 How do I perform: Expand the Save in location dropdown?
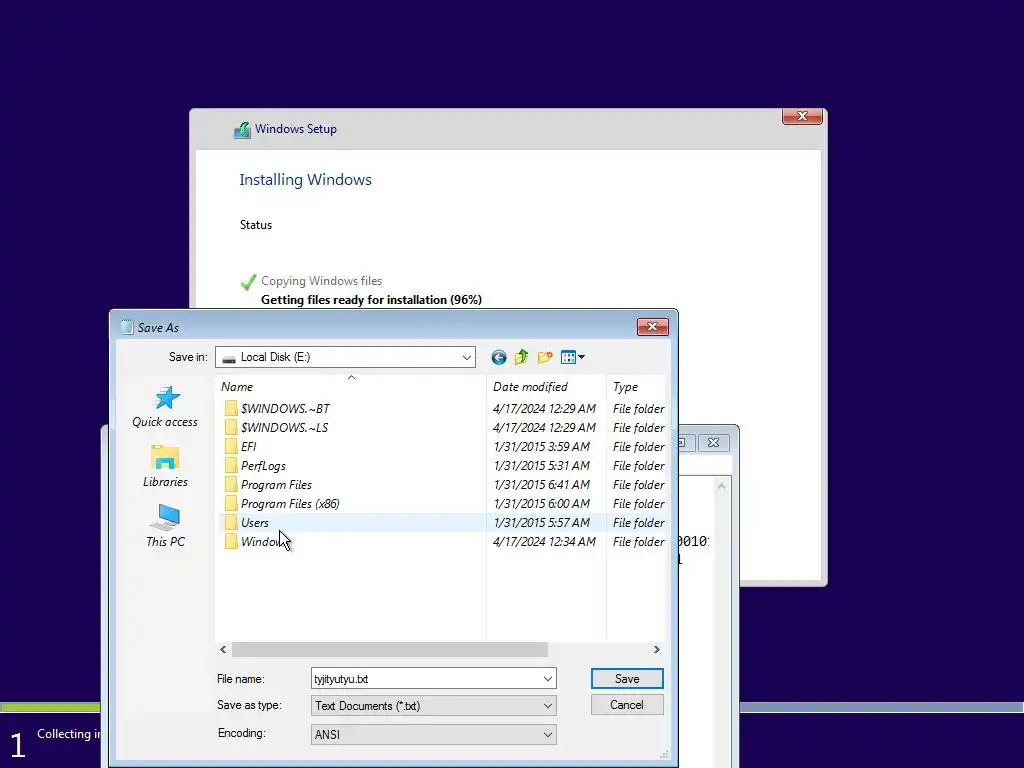point(466,357)
